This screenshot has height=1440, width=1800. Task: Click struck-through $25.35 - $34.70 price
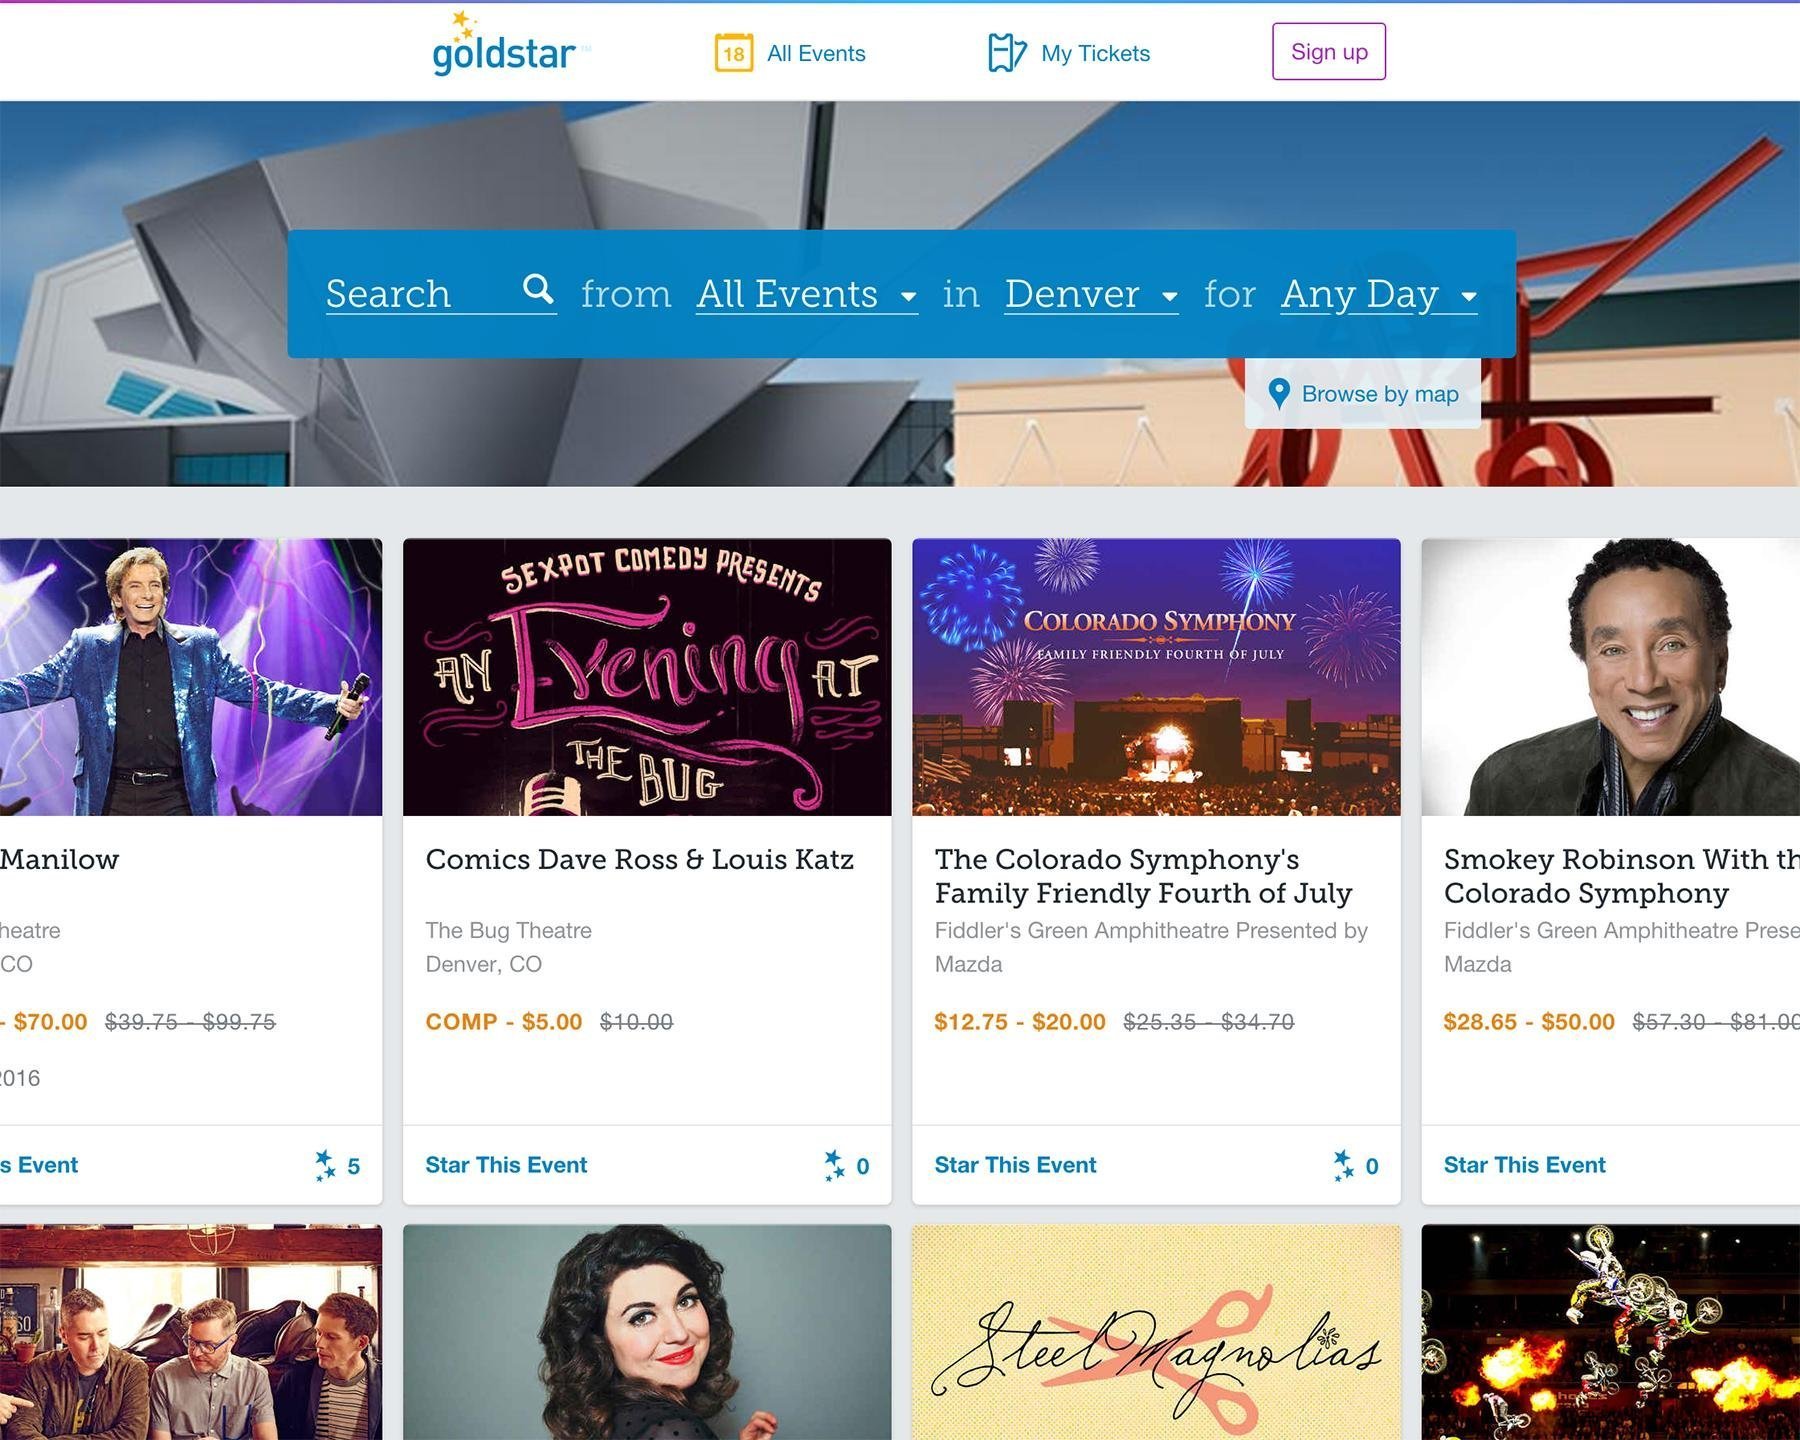[x=1209, y=1022]
